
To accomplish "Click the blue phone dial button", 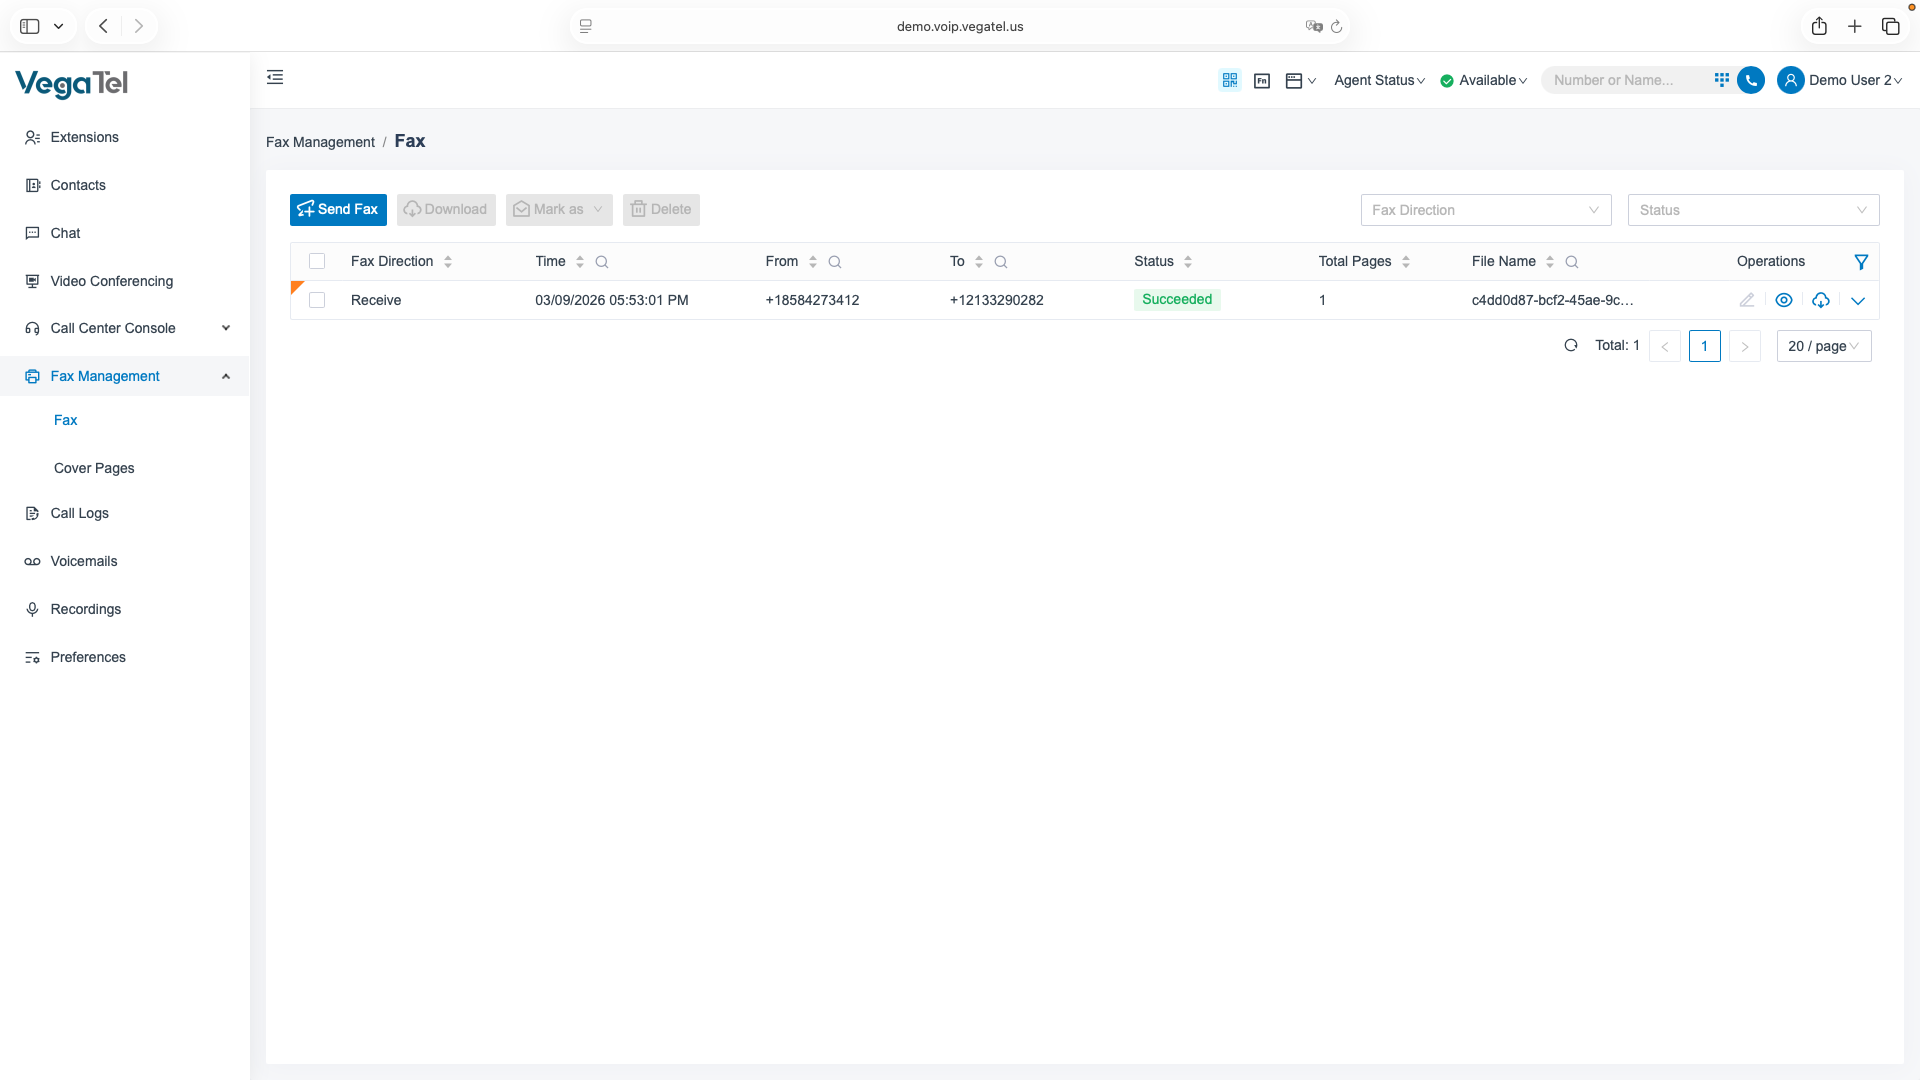I will (x=1750, y=80).
